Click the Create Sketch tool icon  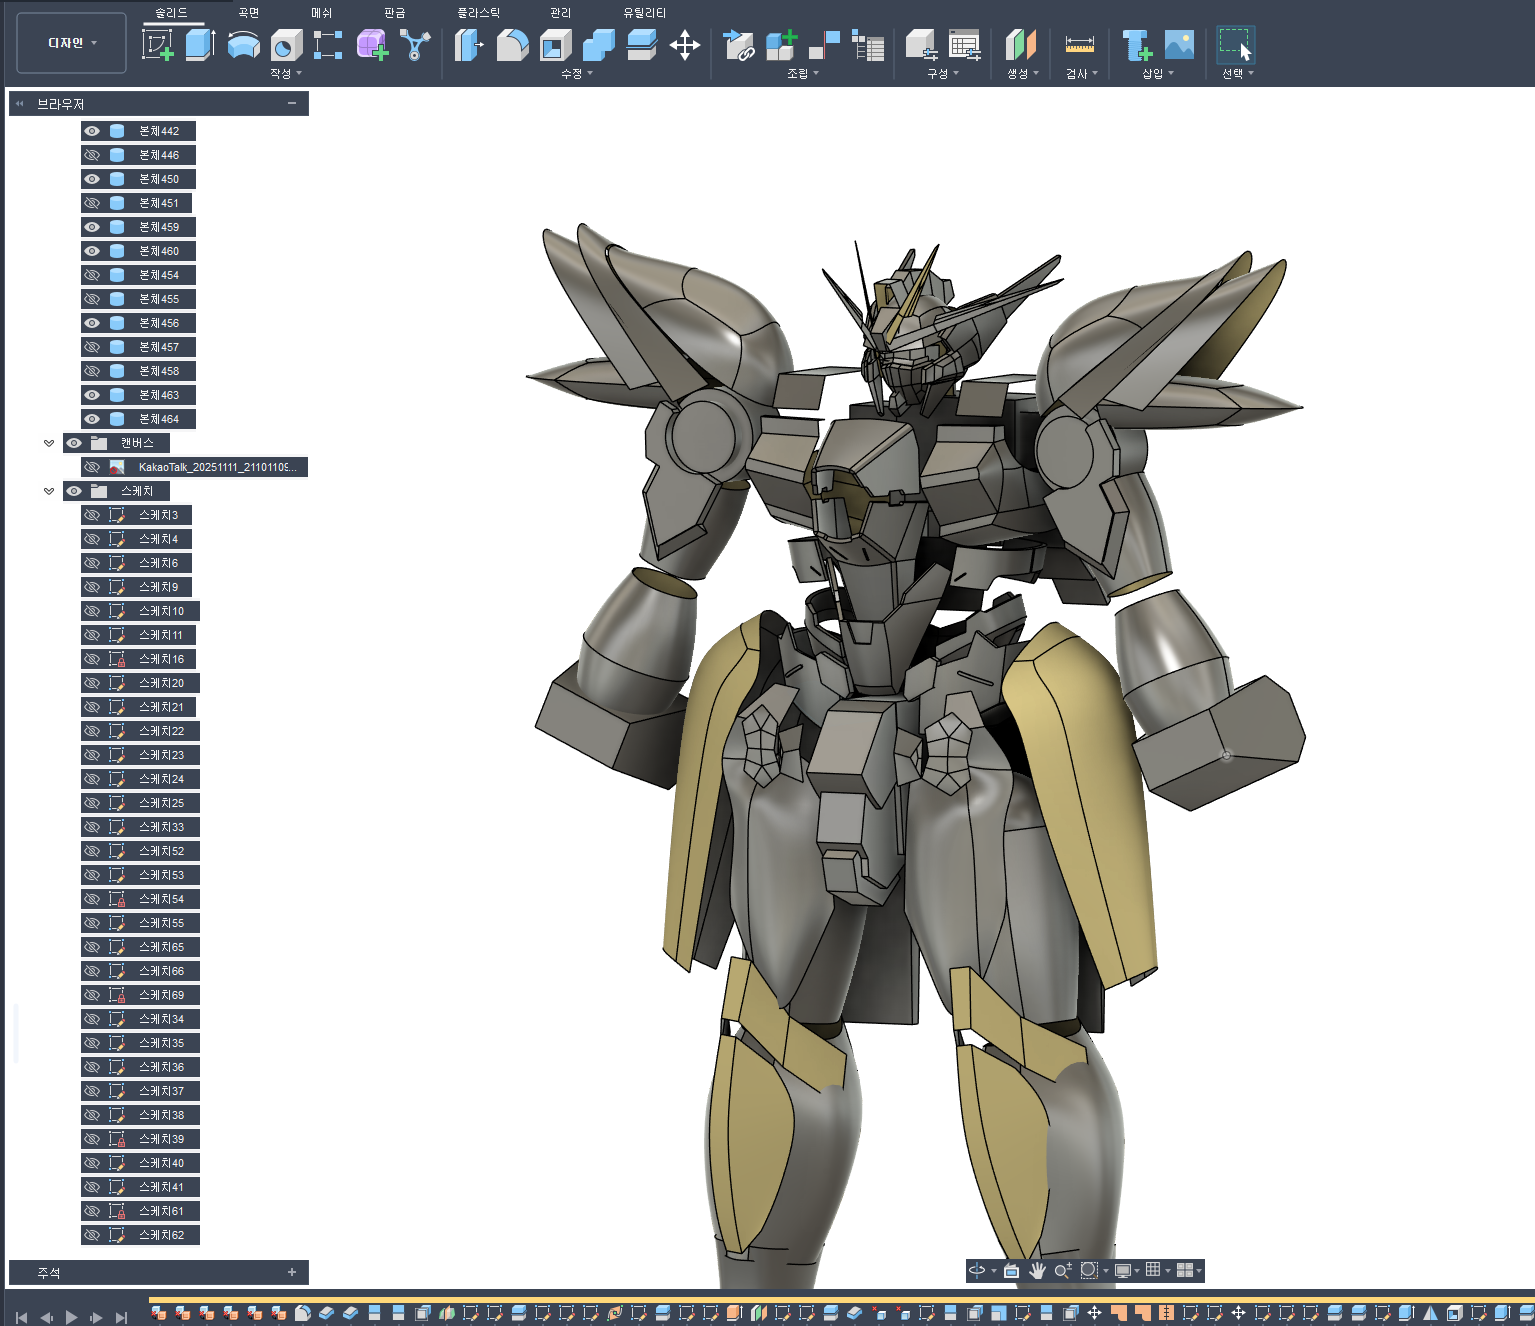(x=158, y=45)
